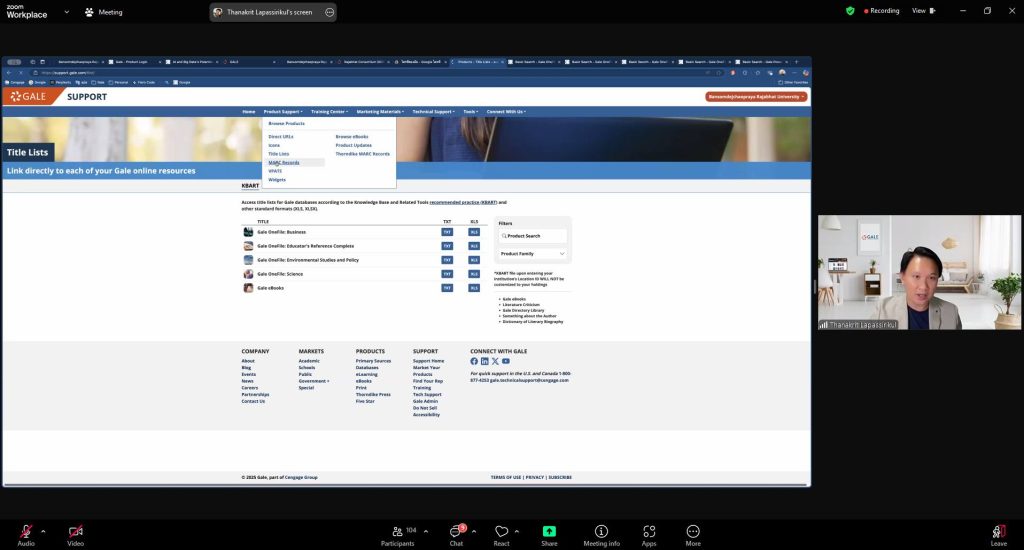Image resolution: width=1024 pixels, height=550 pixels.
Task: Open Gale's YouTube channel icon
Action: [505, 361]
